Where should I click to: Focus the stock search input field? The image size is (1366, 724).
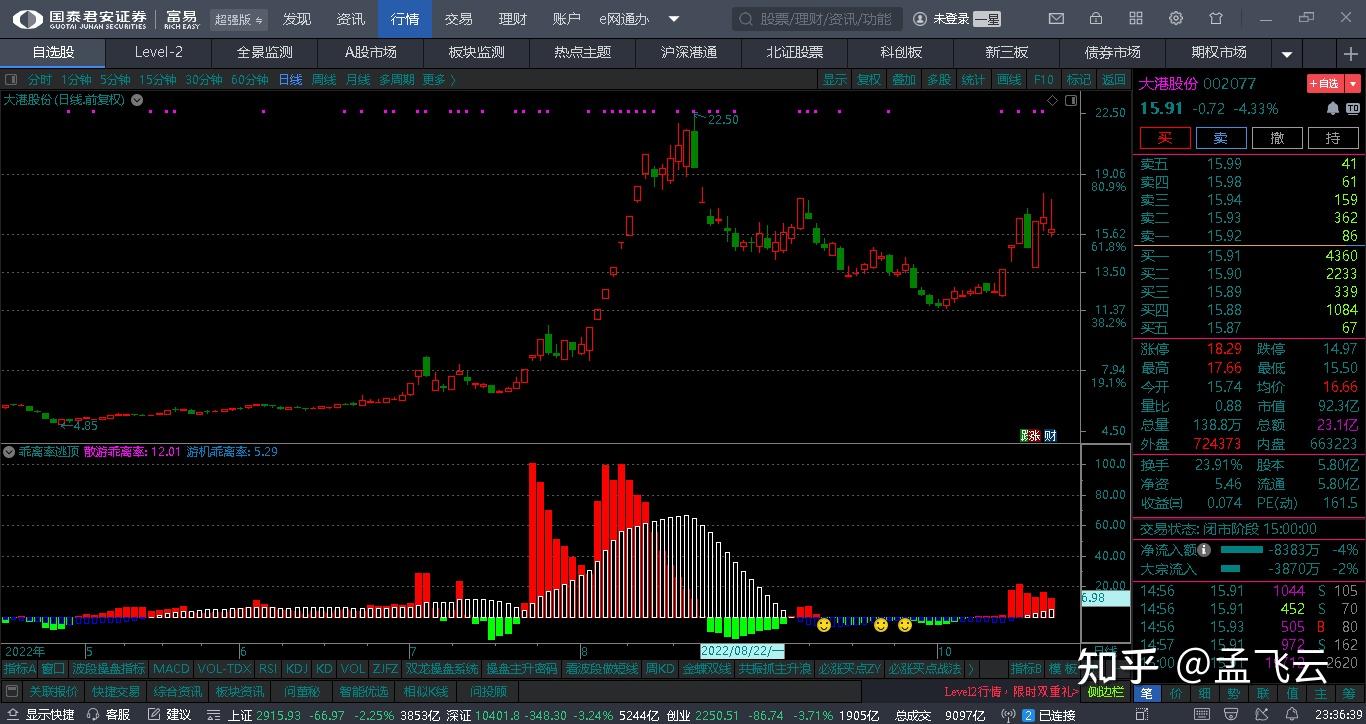point(817,19)
